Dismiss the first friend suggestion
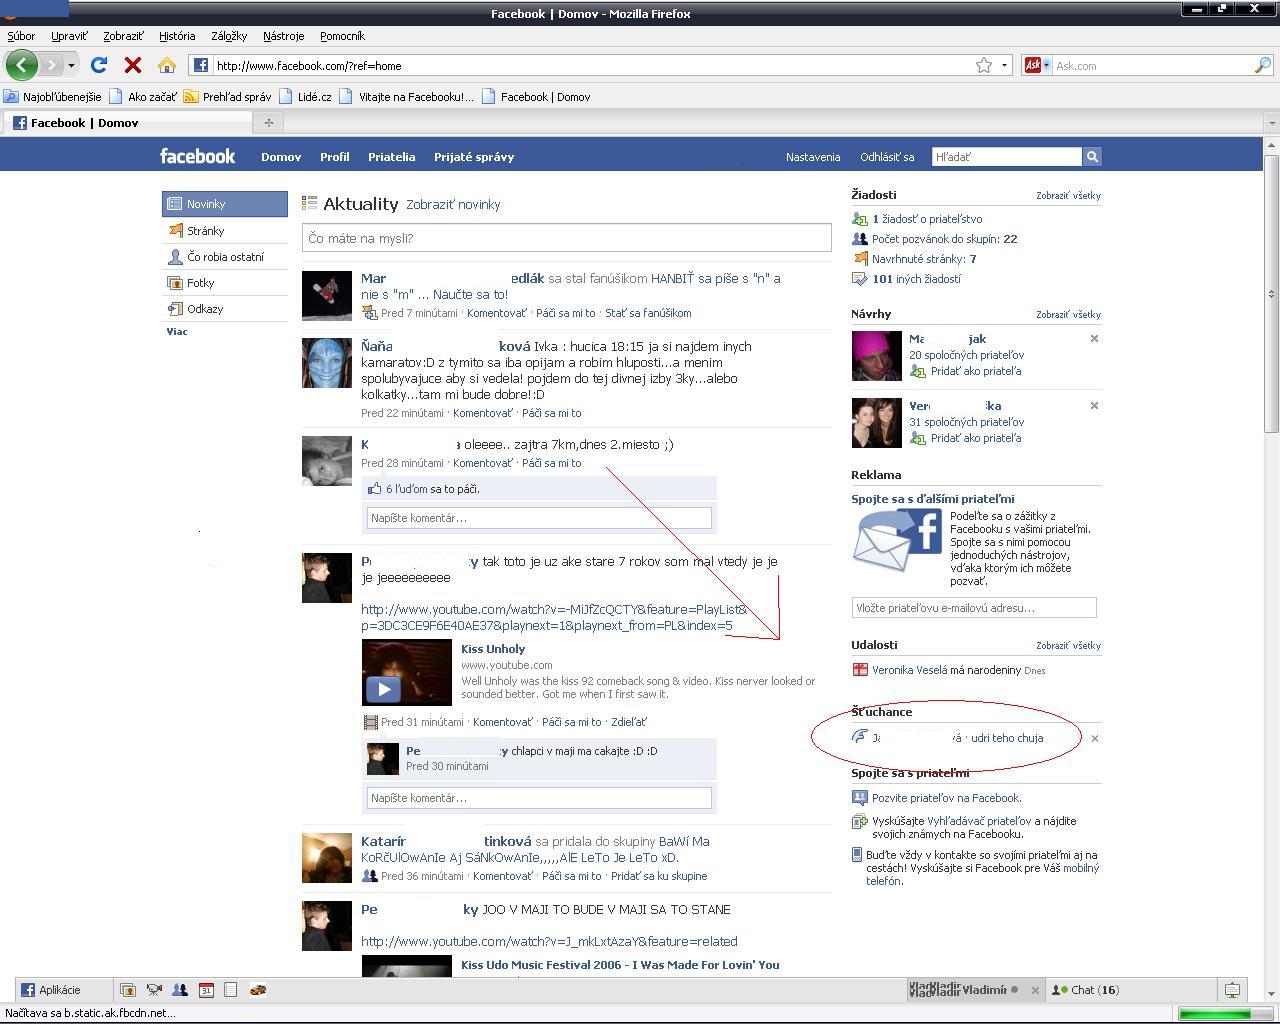 [1094, 339]
